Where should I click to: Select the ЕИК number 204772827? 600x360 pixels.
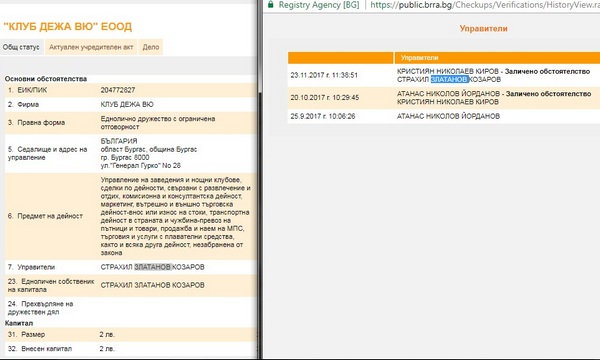118,90
